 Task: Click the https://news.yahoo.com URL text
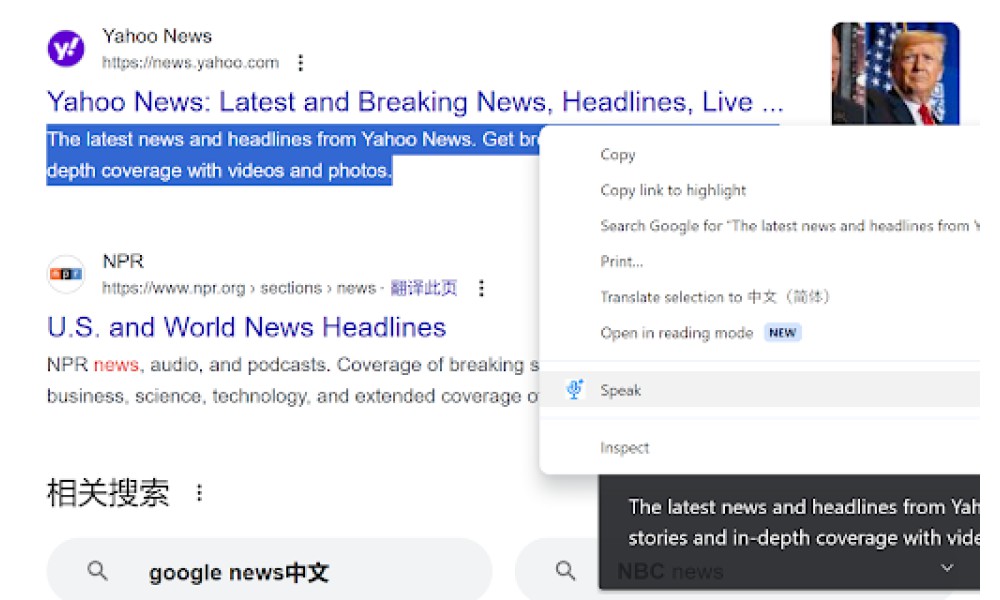[x=190, y=62]
